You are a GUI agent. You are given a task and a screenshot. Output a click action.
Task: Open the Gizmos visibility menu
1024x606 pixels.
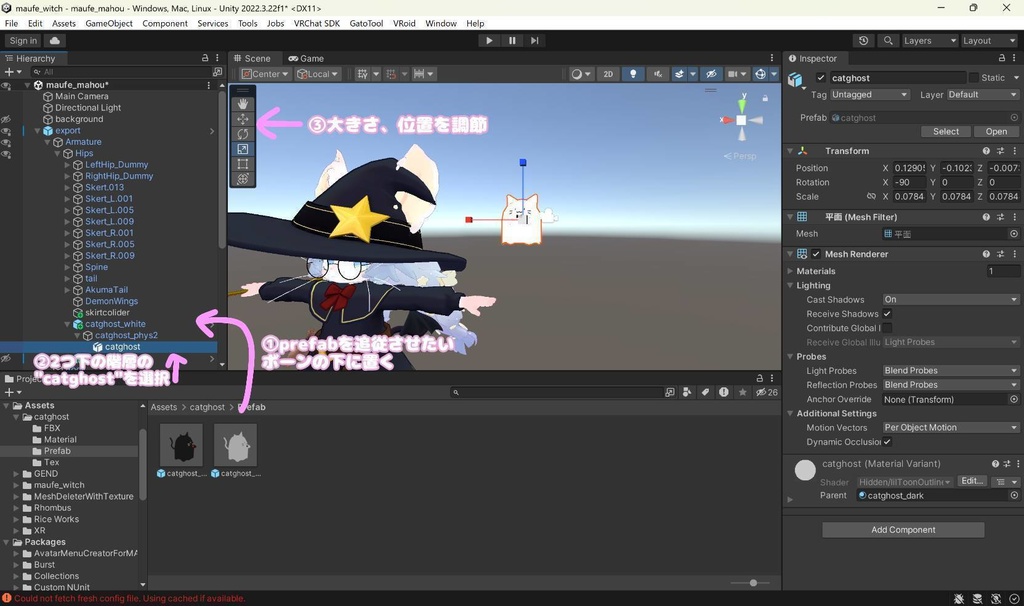pos(775,73)
